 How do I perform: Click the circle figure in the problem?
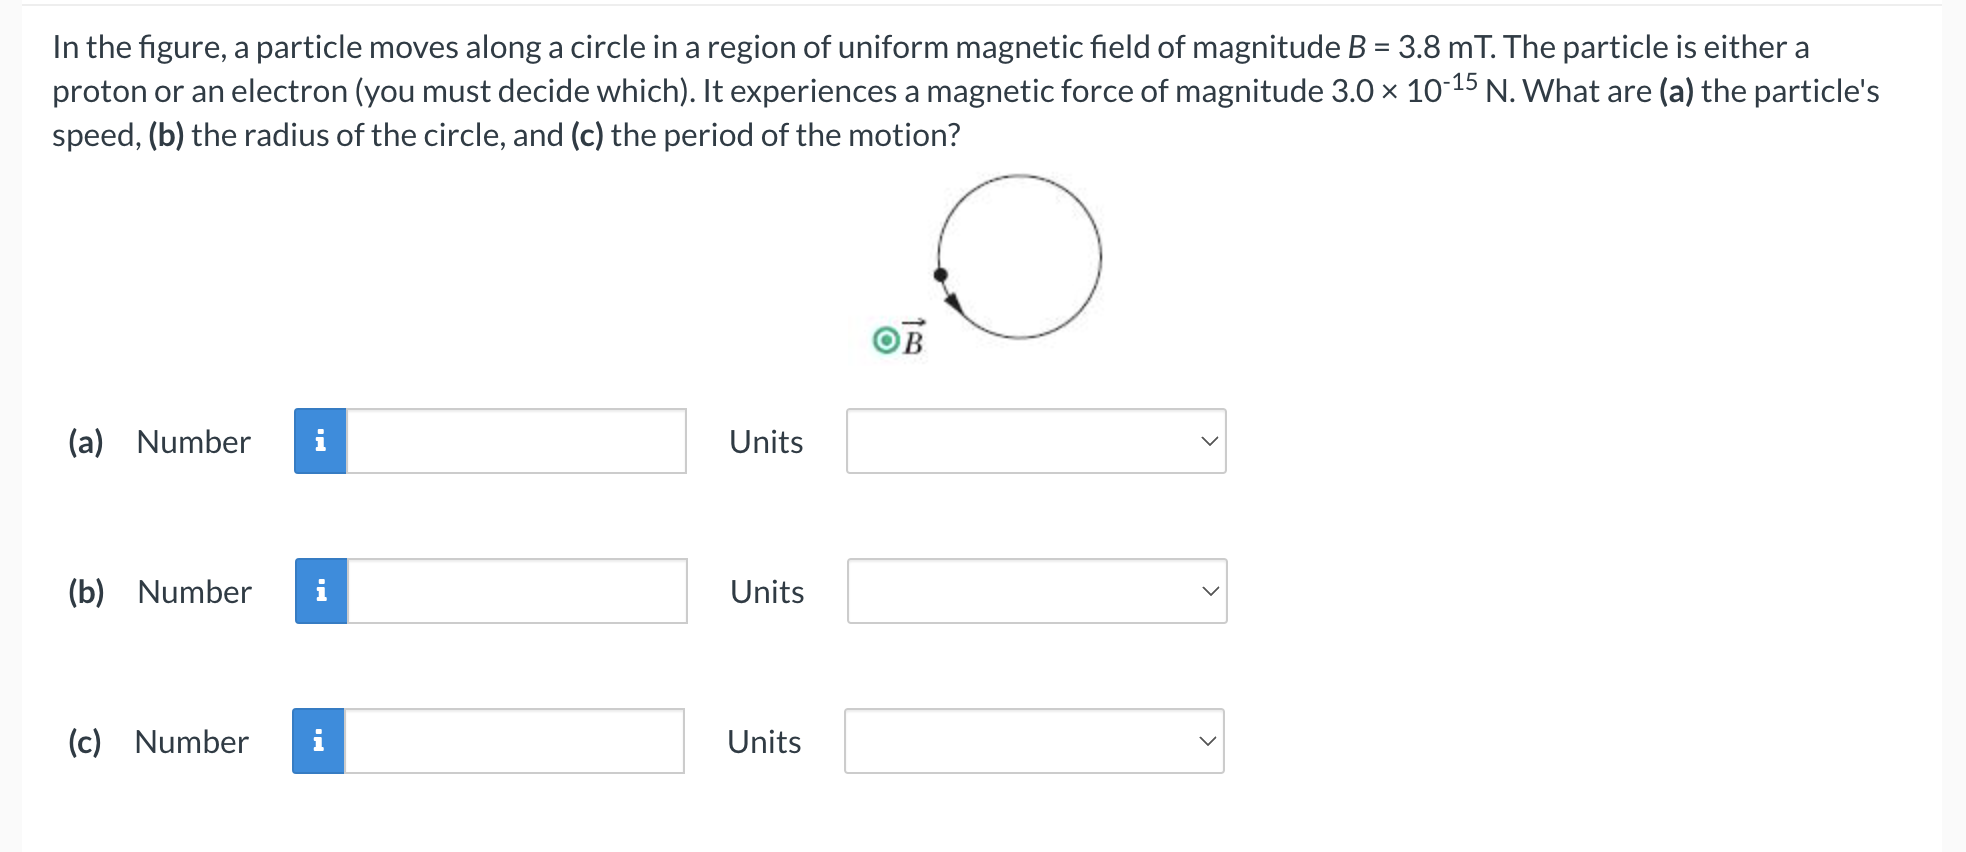[x=1018, y=257]
